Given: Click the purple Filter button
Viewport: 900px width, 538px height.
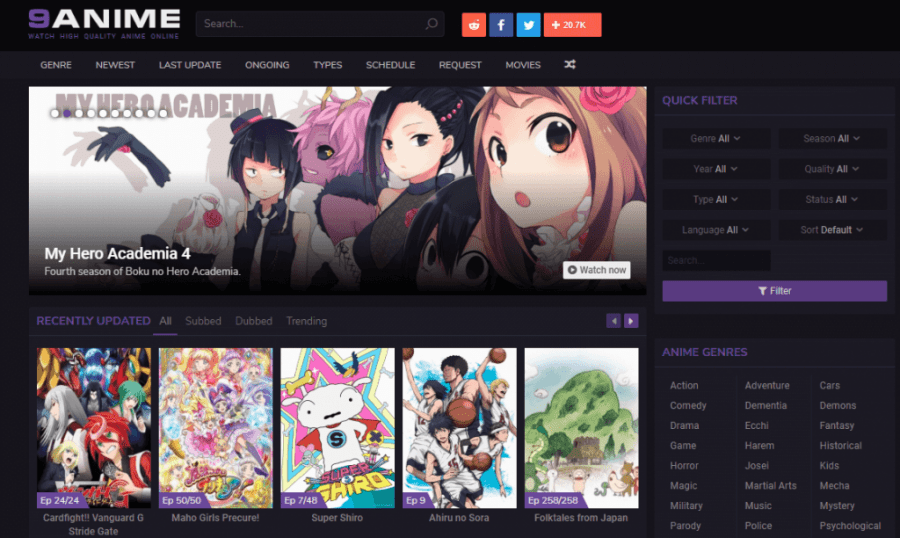Looking at the screenshot, I should click(774, 291).
